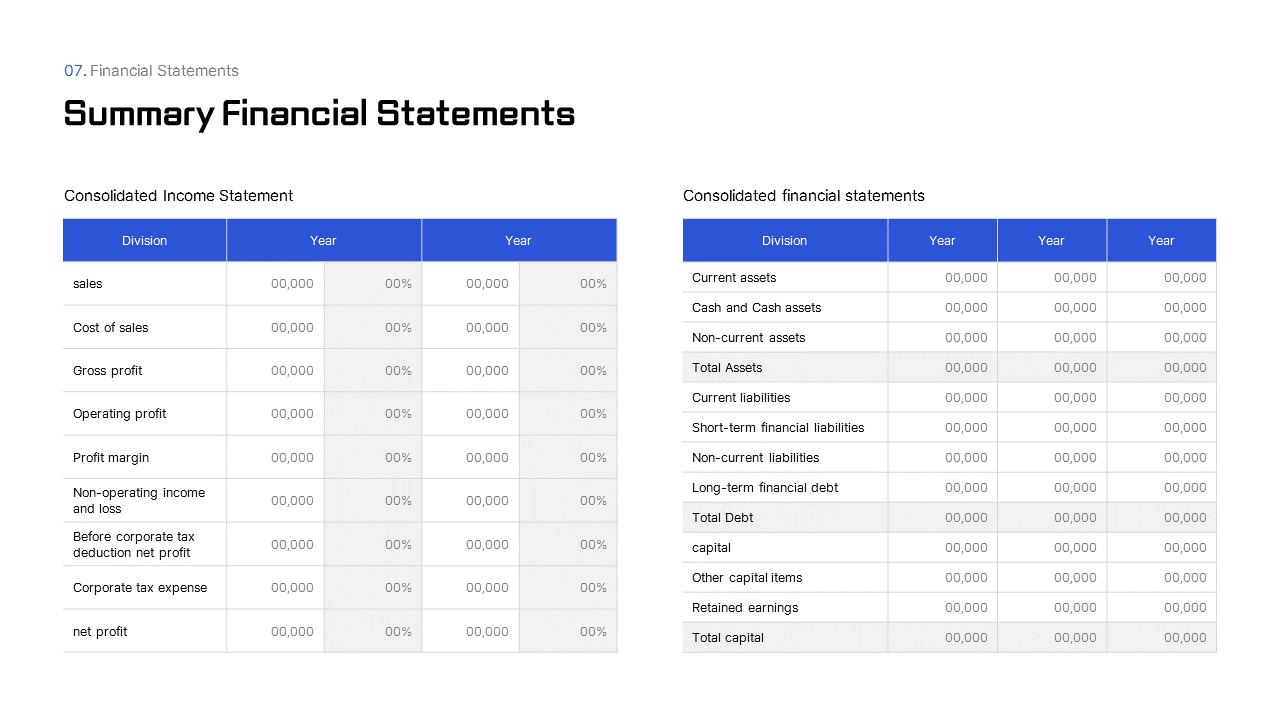
Task: Select the 'Gross profit' row label
Action: pos(107,371)
